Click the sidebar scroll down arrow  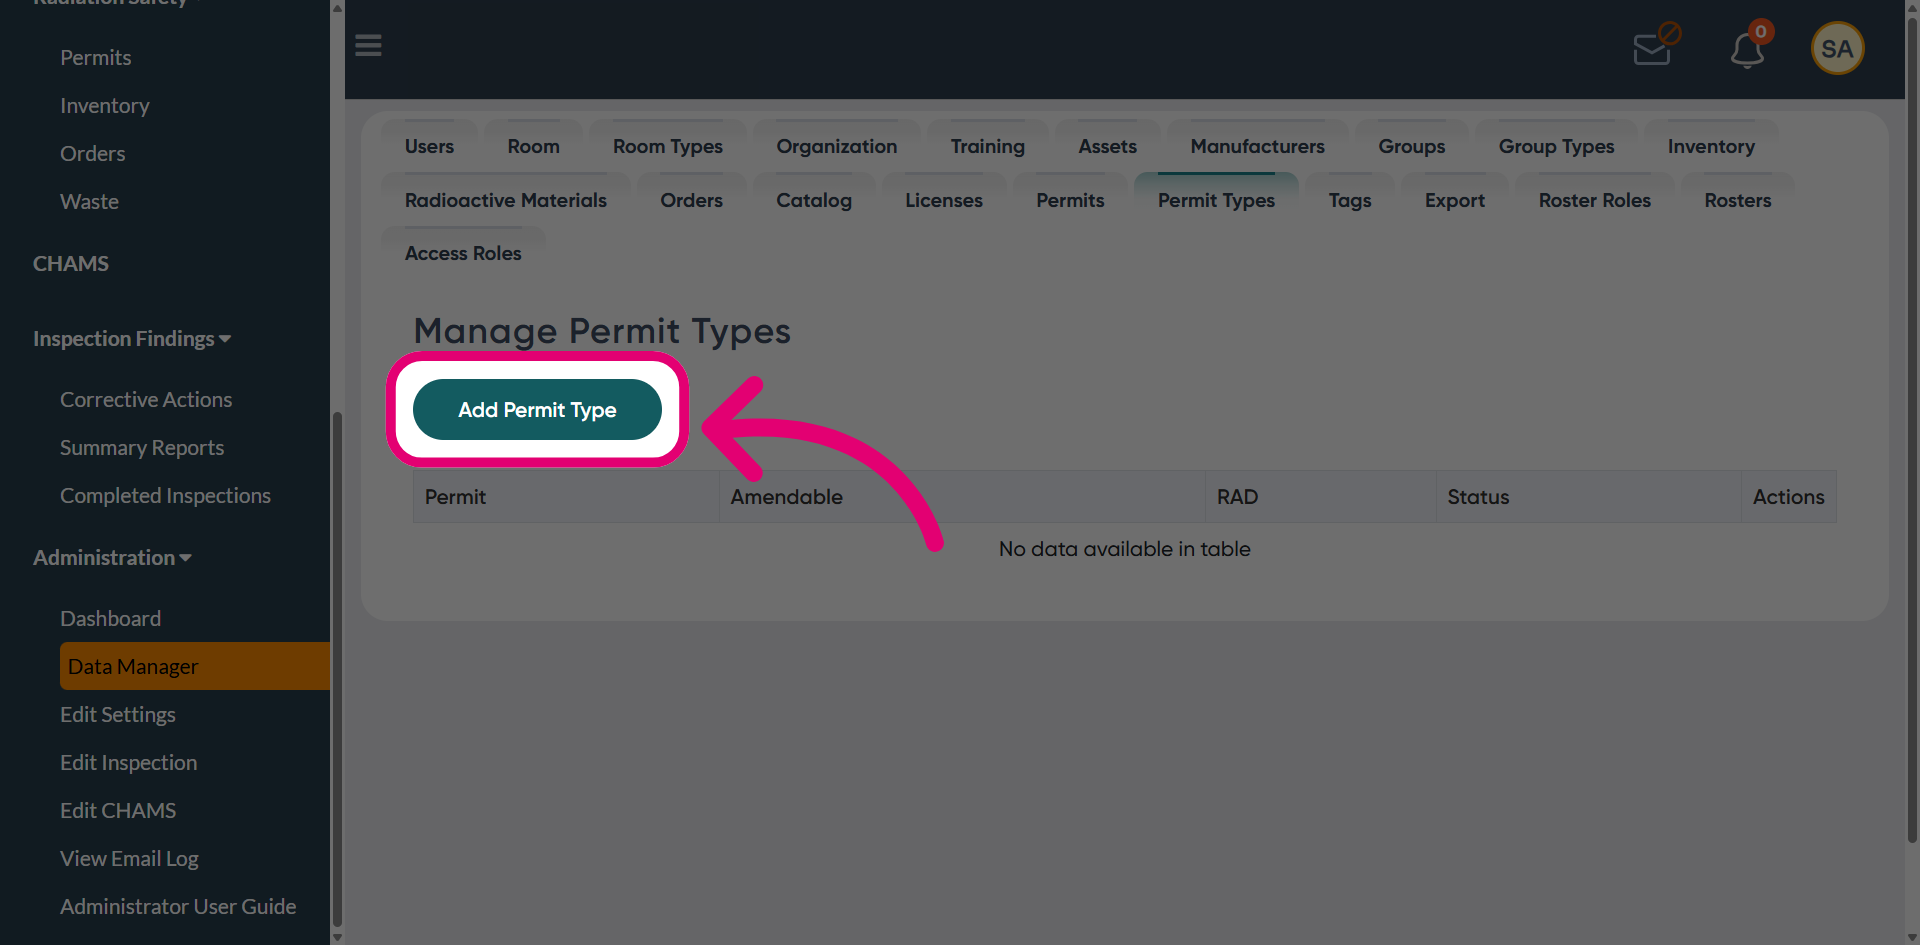(x=337, y=937)
